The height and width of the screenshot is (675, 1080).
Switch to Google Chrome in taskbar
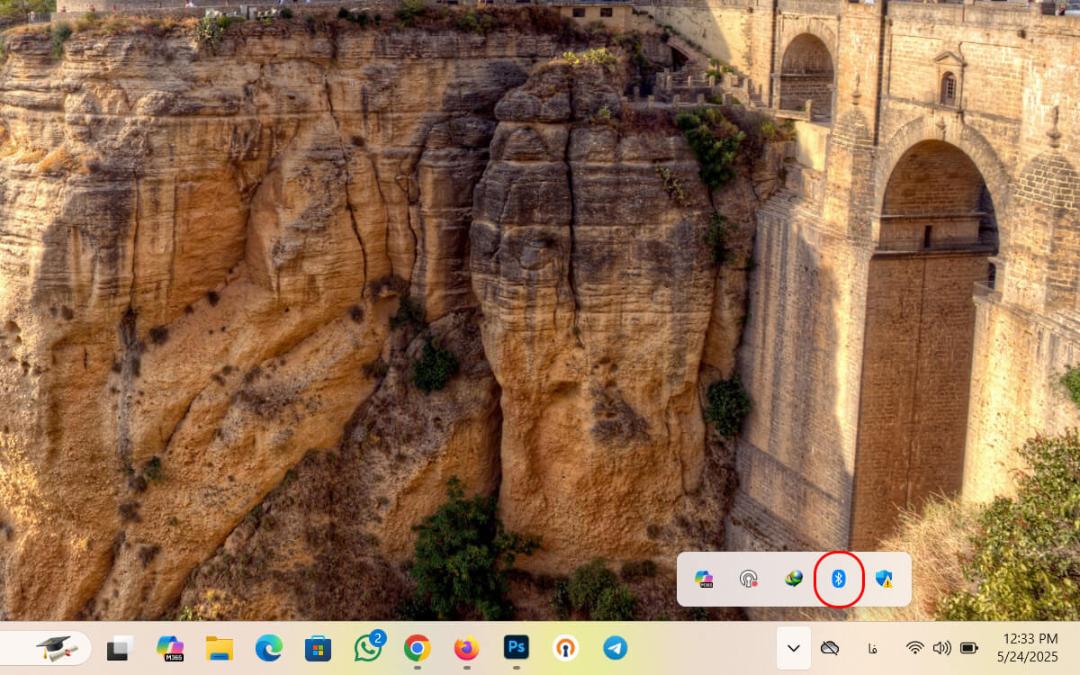tap(417, 647)
